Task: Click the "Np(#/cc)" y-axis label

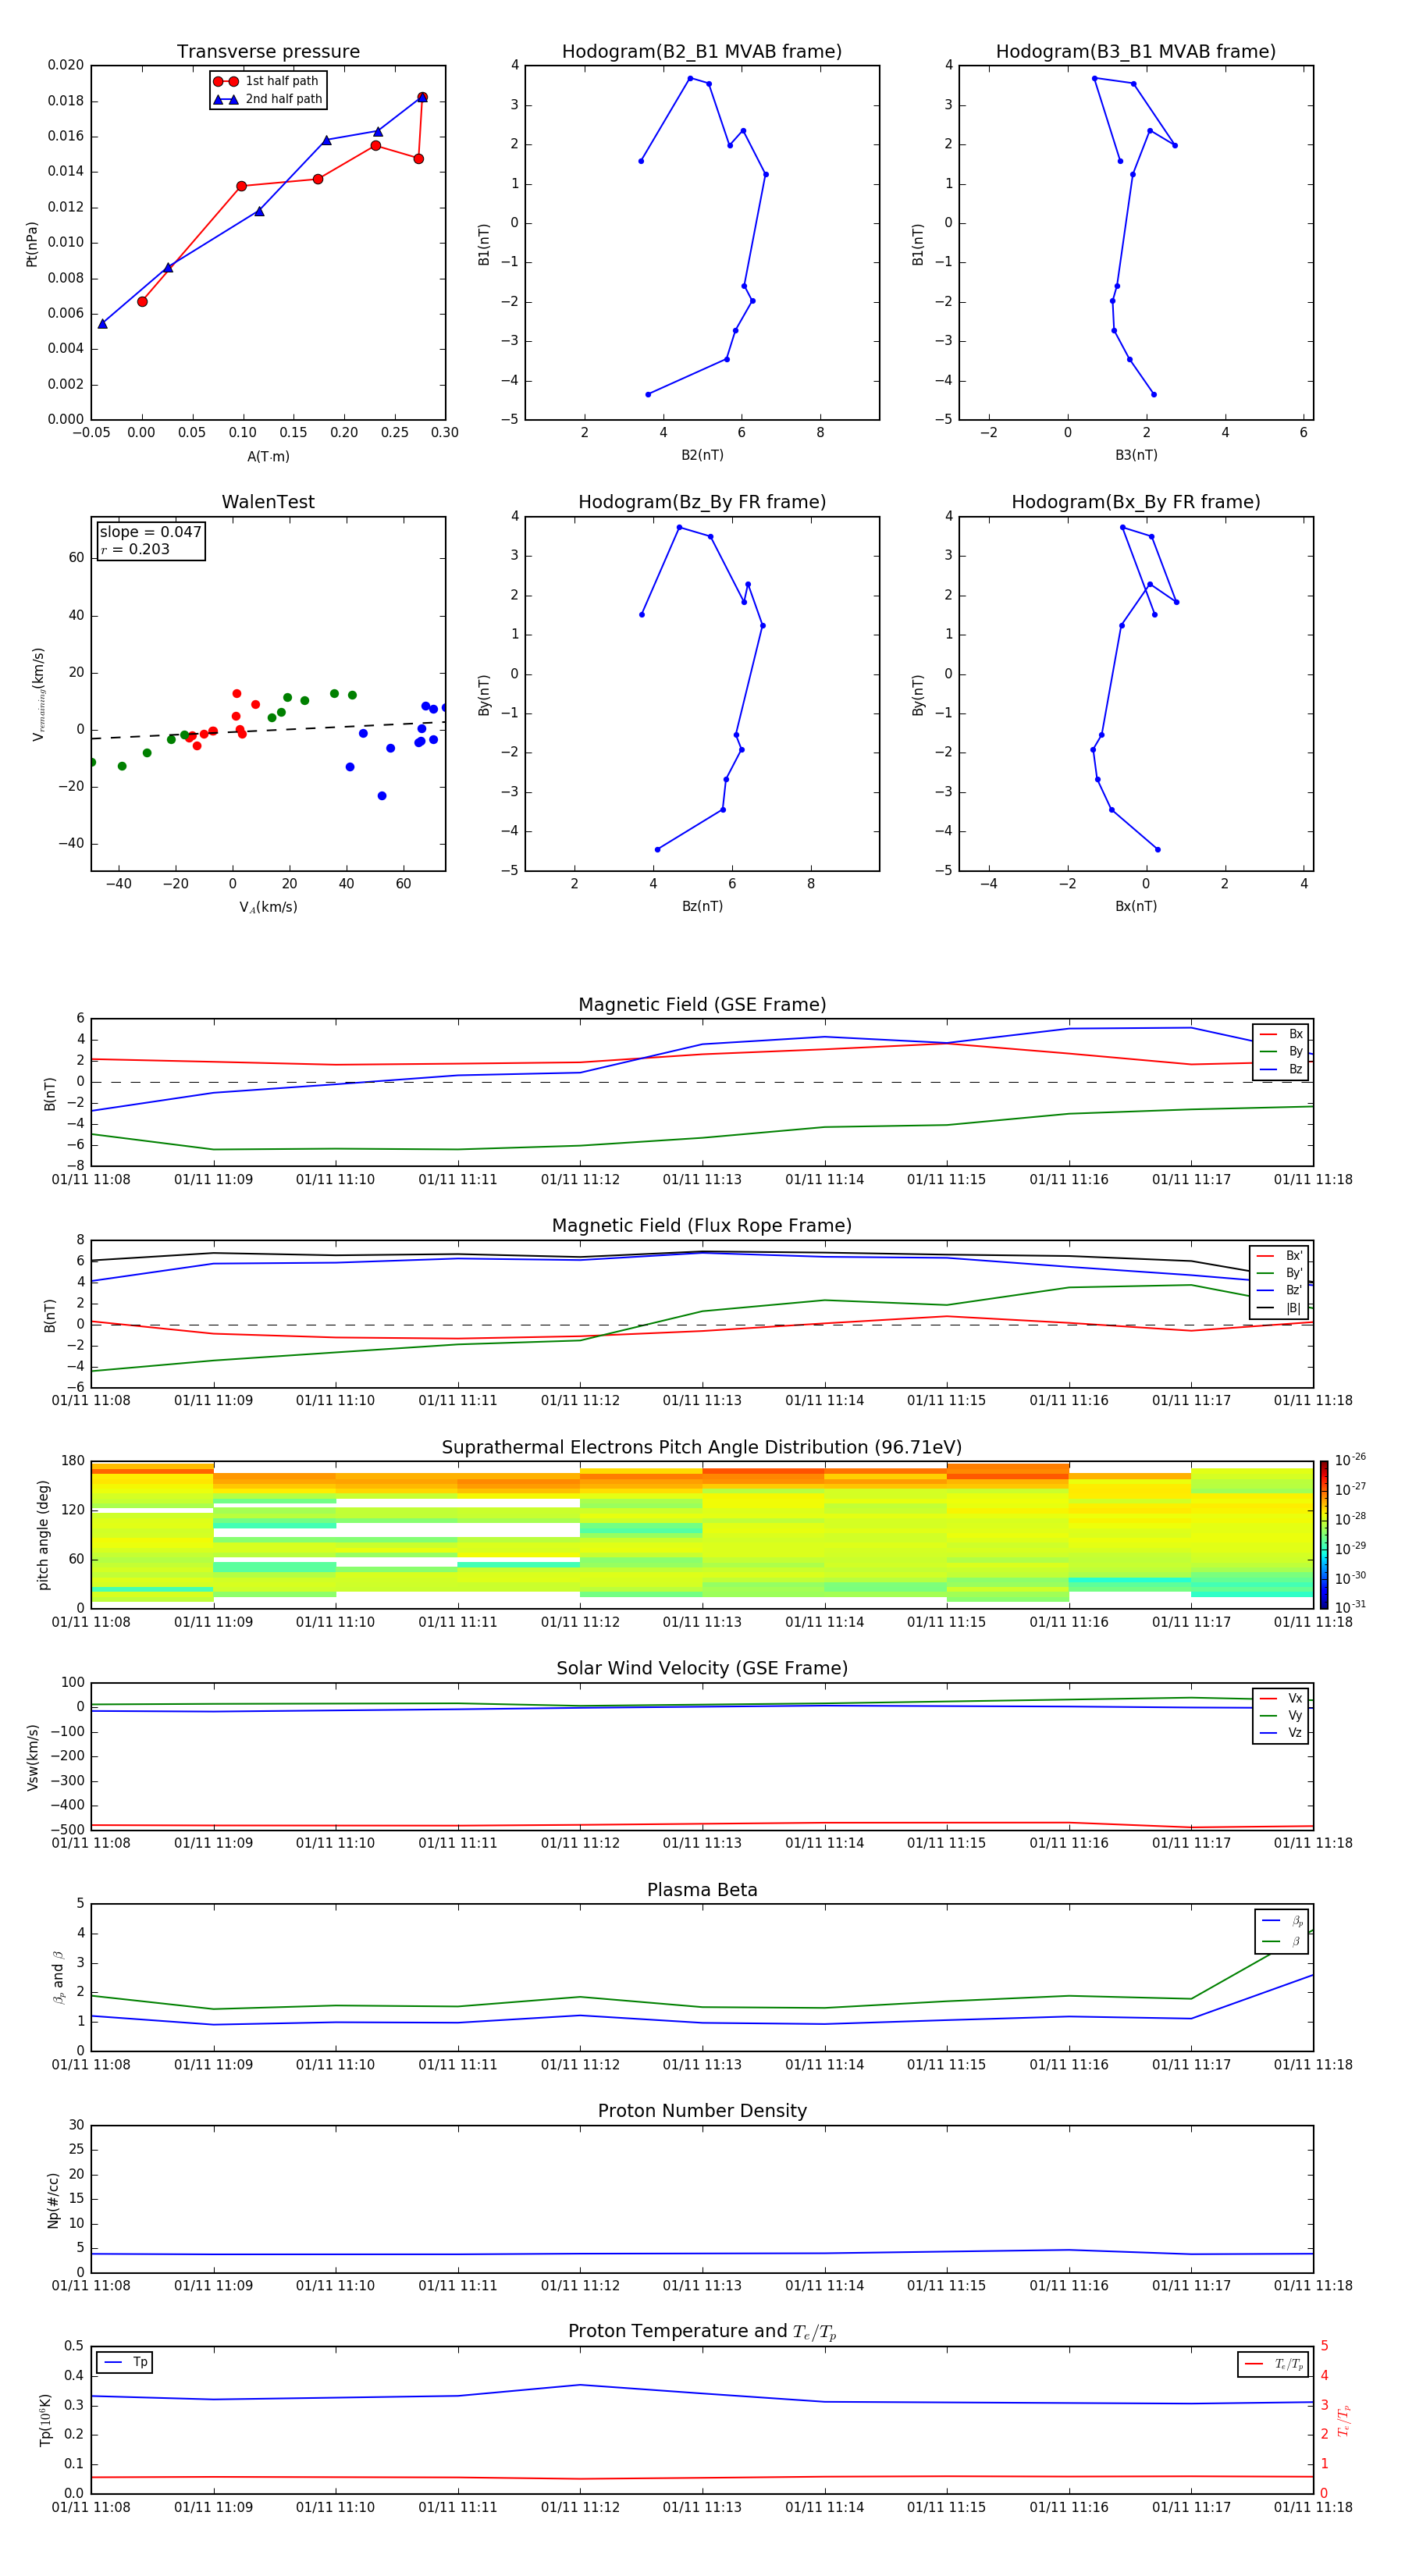Action: [x=53, y=2200]
